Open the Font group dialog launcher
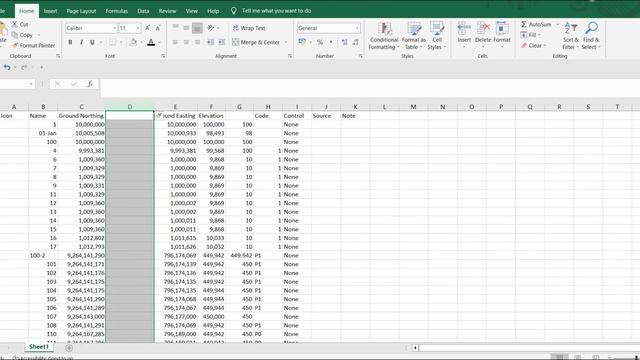This screenshot has height=360, width=640. 163,56
